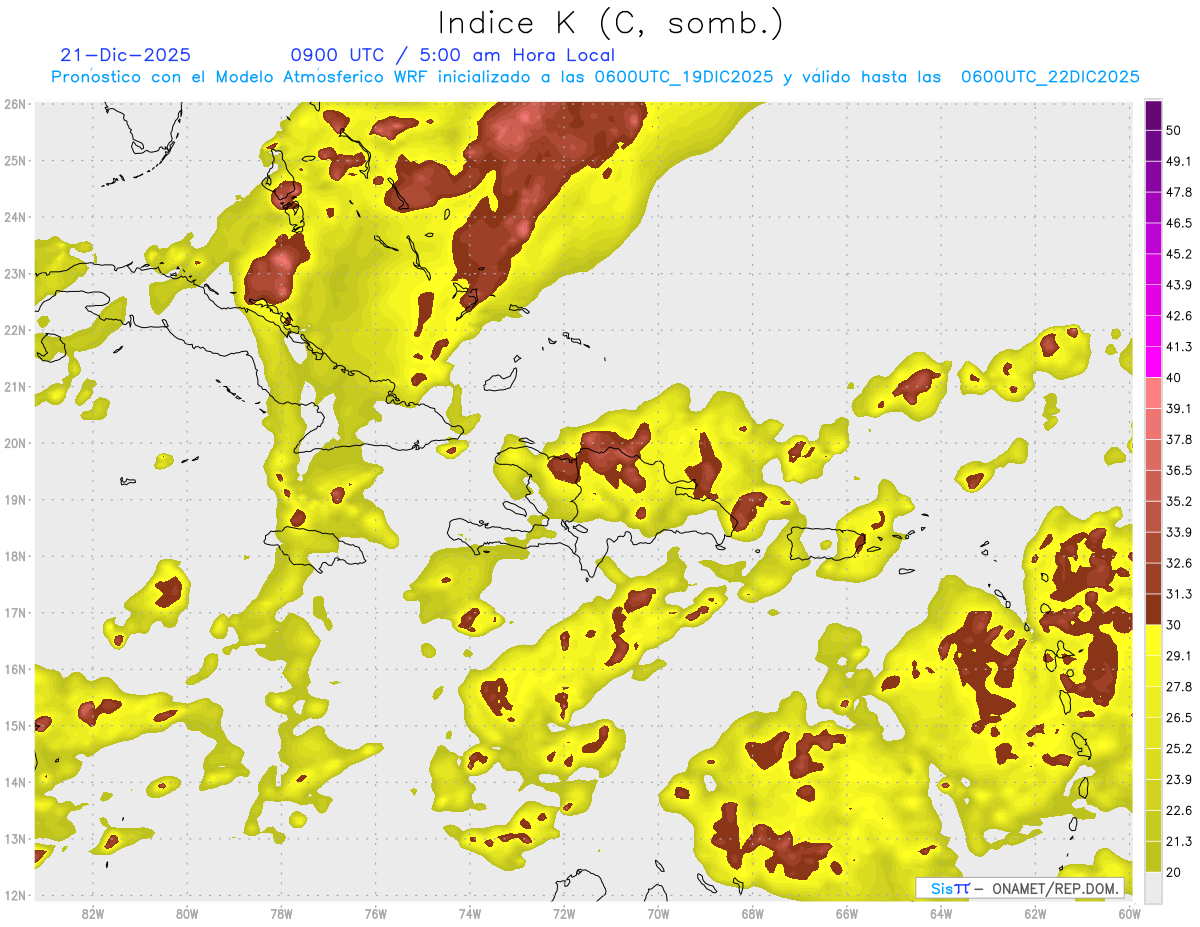
Task: Pick the olive colorbar segment above 20
Action: [1153, 856]
